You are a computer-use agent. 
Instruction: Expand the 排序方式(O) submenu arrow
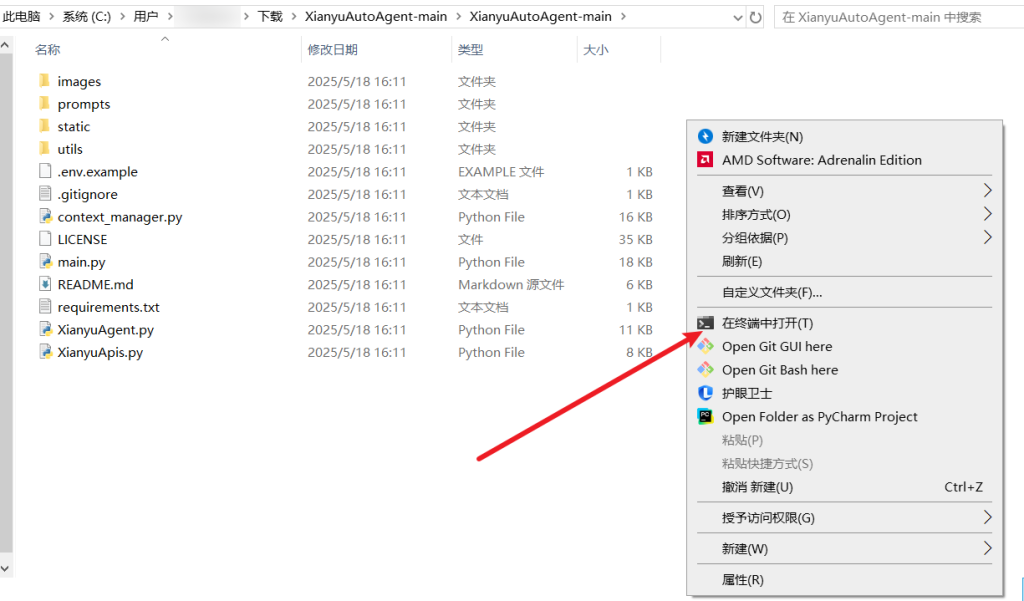(987, 214)
